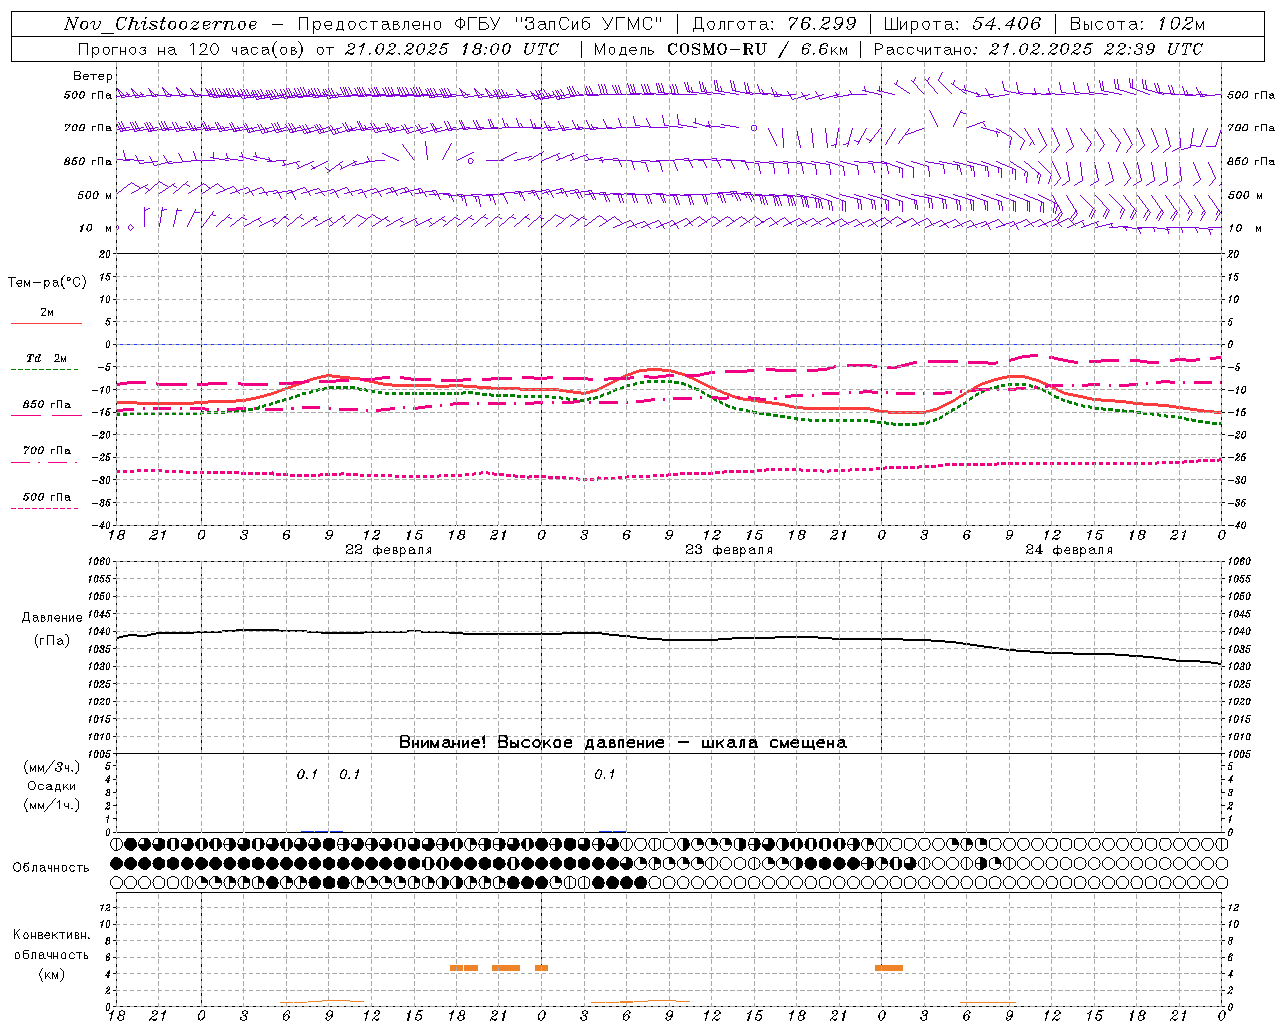Click the right-side 500 гПа wind label

point(1251,95)
